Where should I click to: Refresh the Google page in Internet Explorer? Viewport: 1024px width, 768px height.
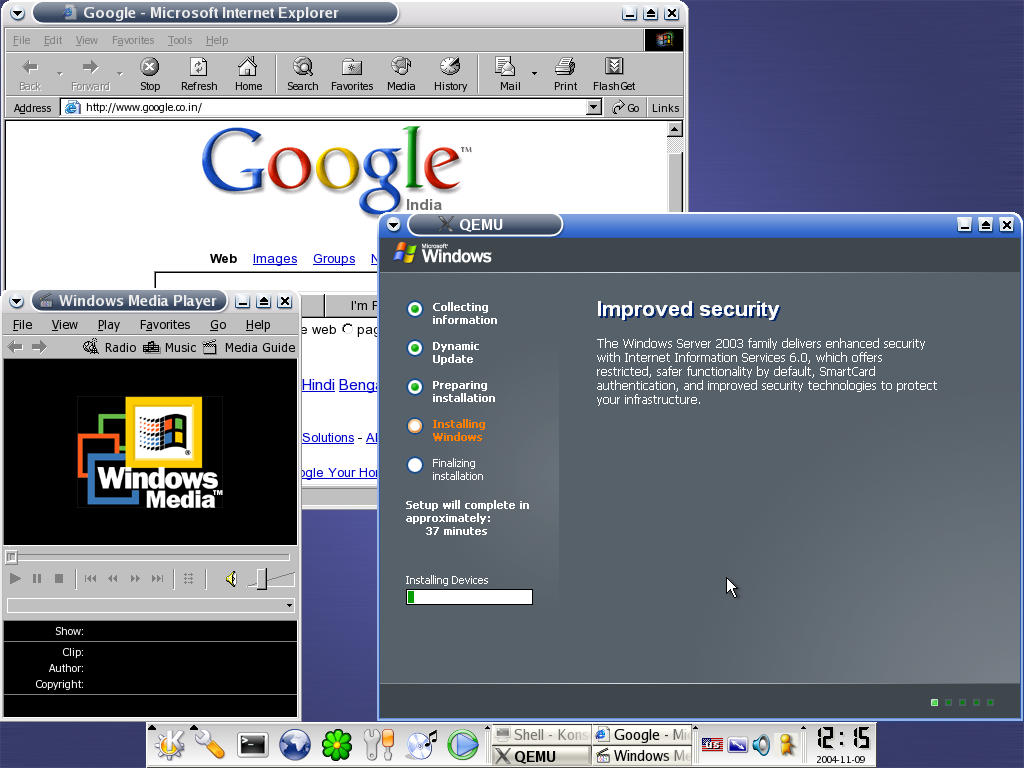199,74
